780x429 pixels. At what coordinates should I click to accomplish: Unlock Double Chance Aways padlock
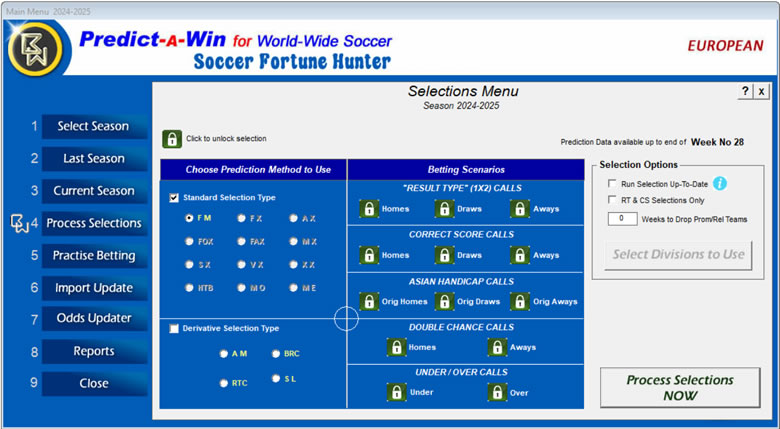pos(497,347)
